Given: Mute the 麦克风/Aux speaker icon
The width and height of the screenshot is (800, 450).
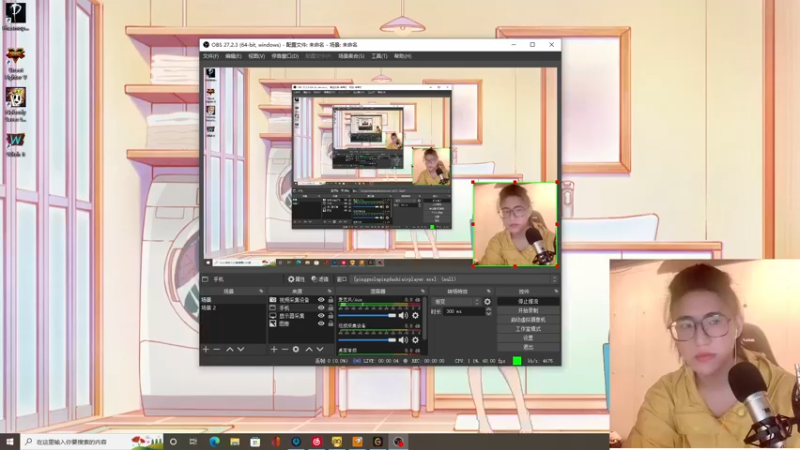Looking at the screenshot, I should (x=403, y=315).
